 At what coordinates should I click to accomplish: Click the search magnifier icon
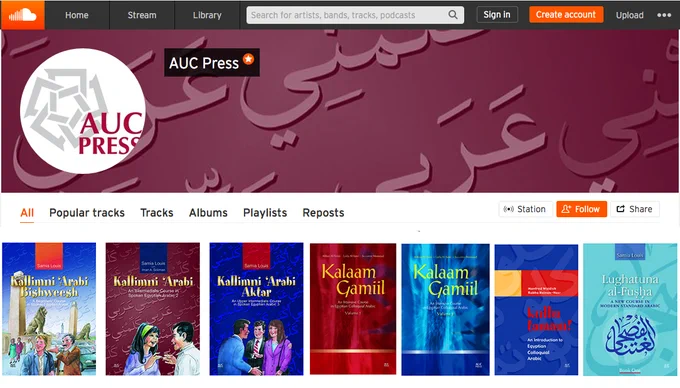tap(453, 15)
